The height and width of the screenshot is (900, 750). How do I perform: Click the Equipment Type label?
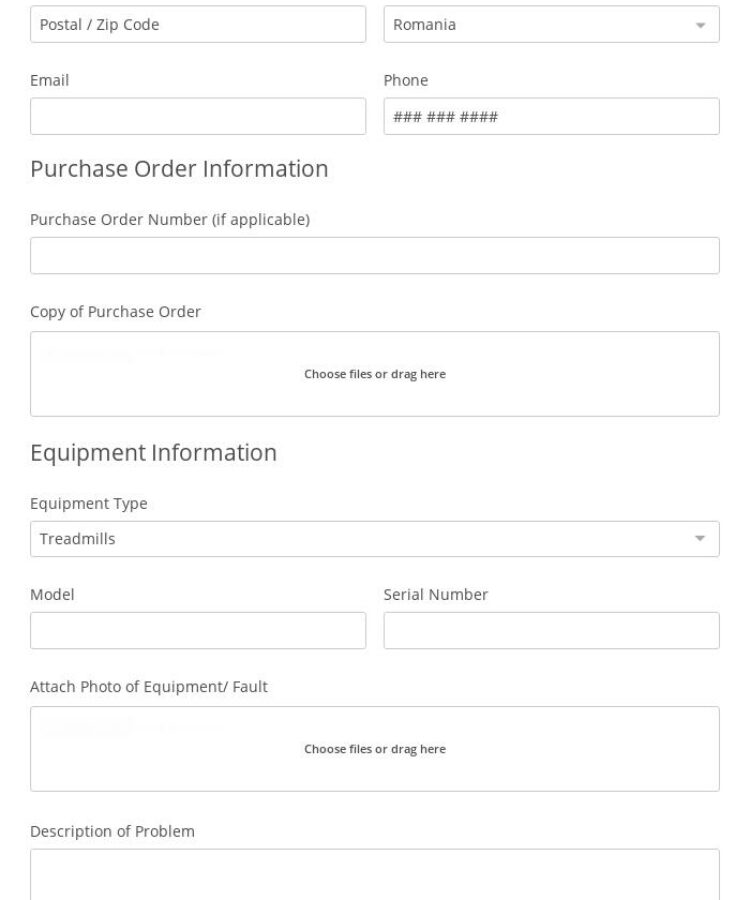86,503
